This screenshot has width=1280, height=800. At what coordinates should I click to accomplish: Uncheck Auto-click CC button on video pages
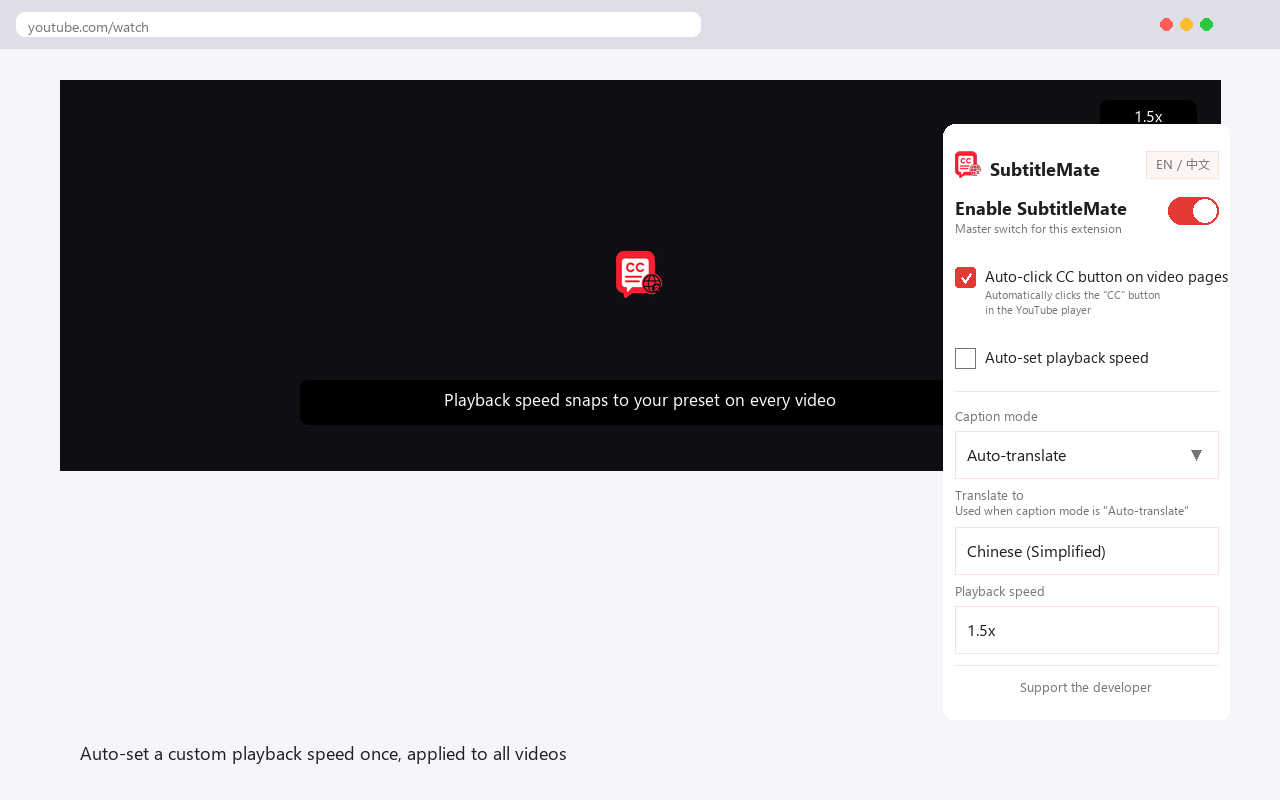click(x=965, y=278)
